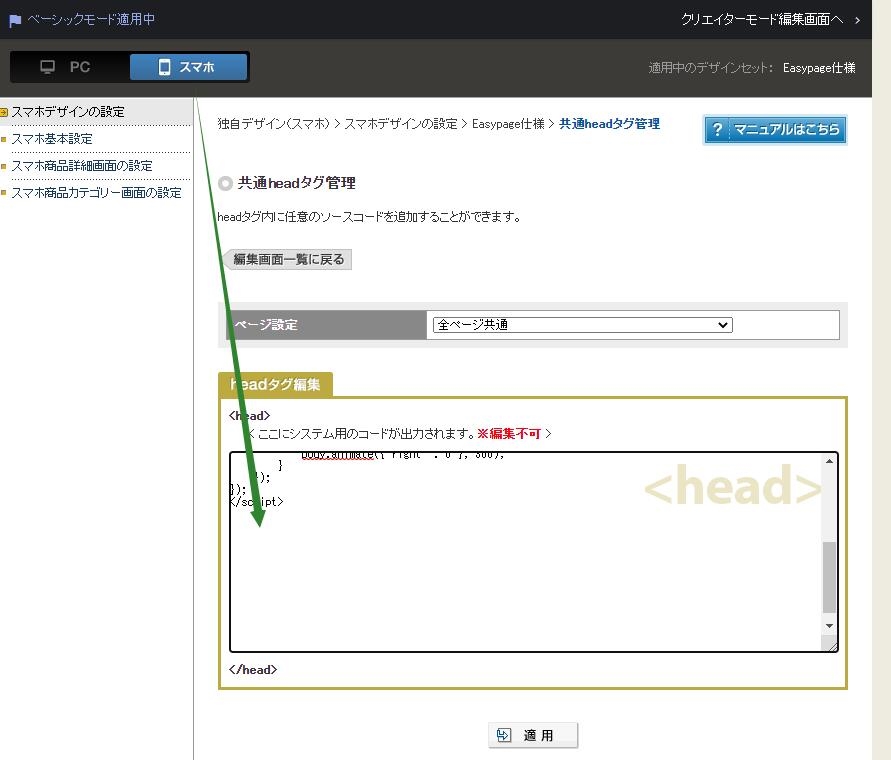
Task: Open スマホ商品カテゴリー画面の設定 sidebar item
Action: click(97, 193)
